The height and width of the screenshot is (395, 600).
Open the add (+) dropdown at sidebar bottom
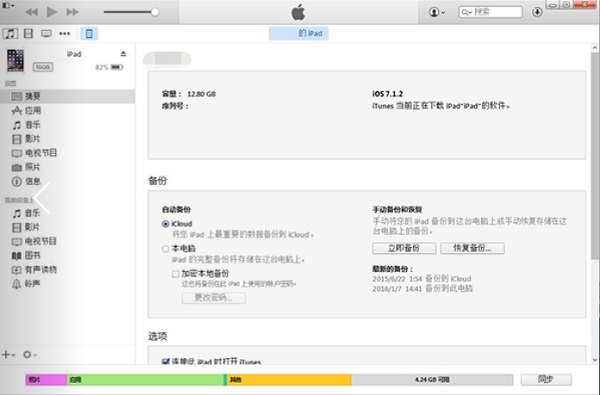pyautogui.click(x=8, y=354)
